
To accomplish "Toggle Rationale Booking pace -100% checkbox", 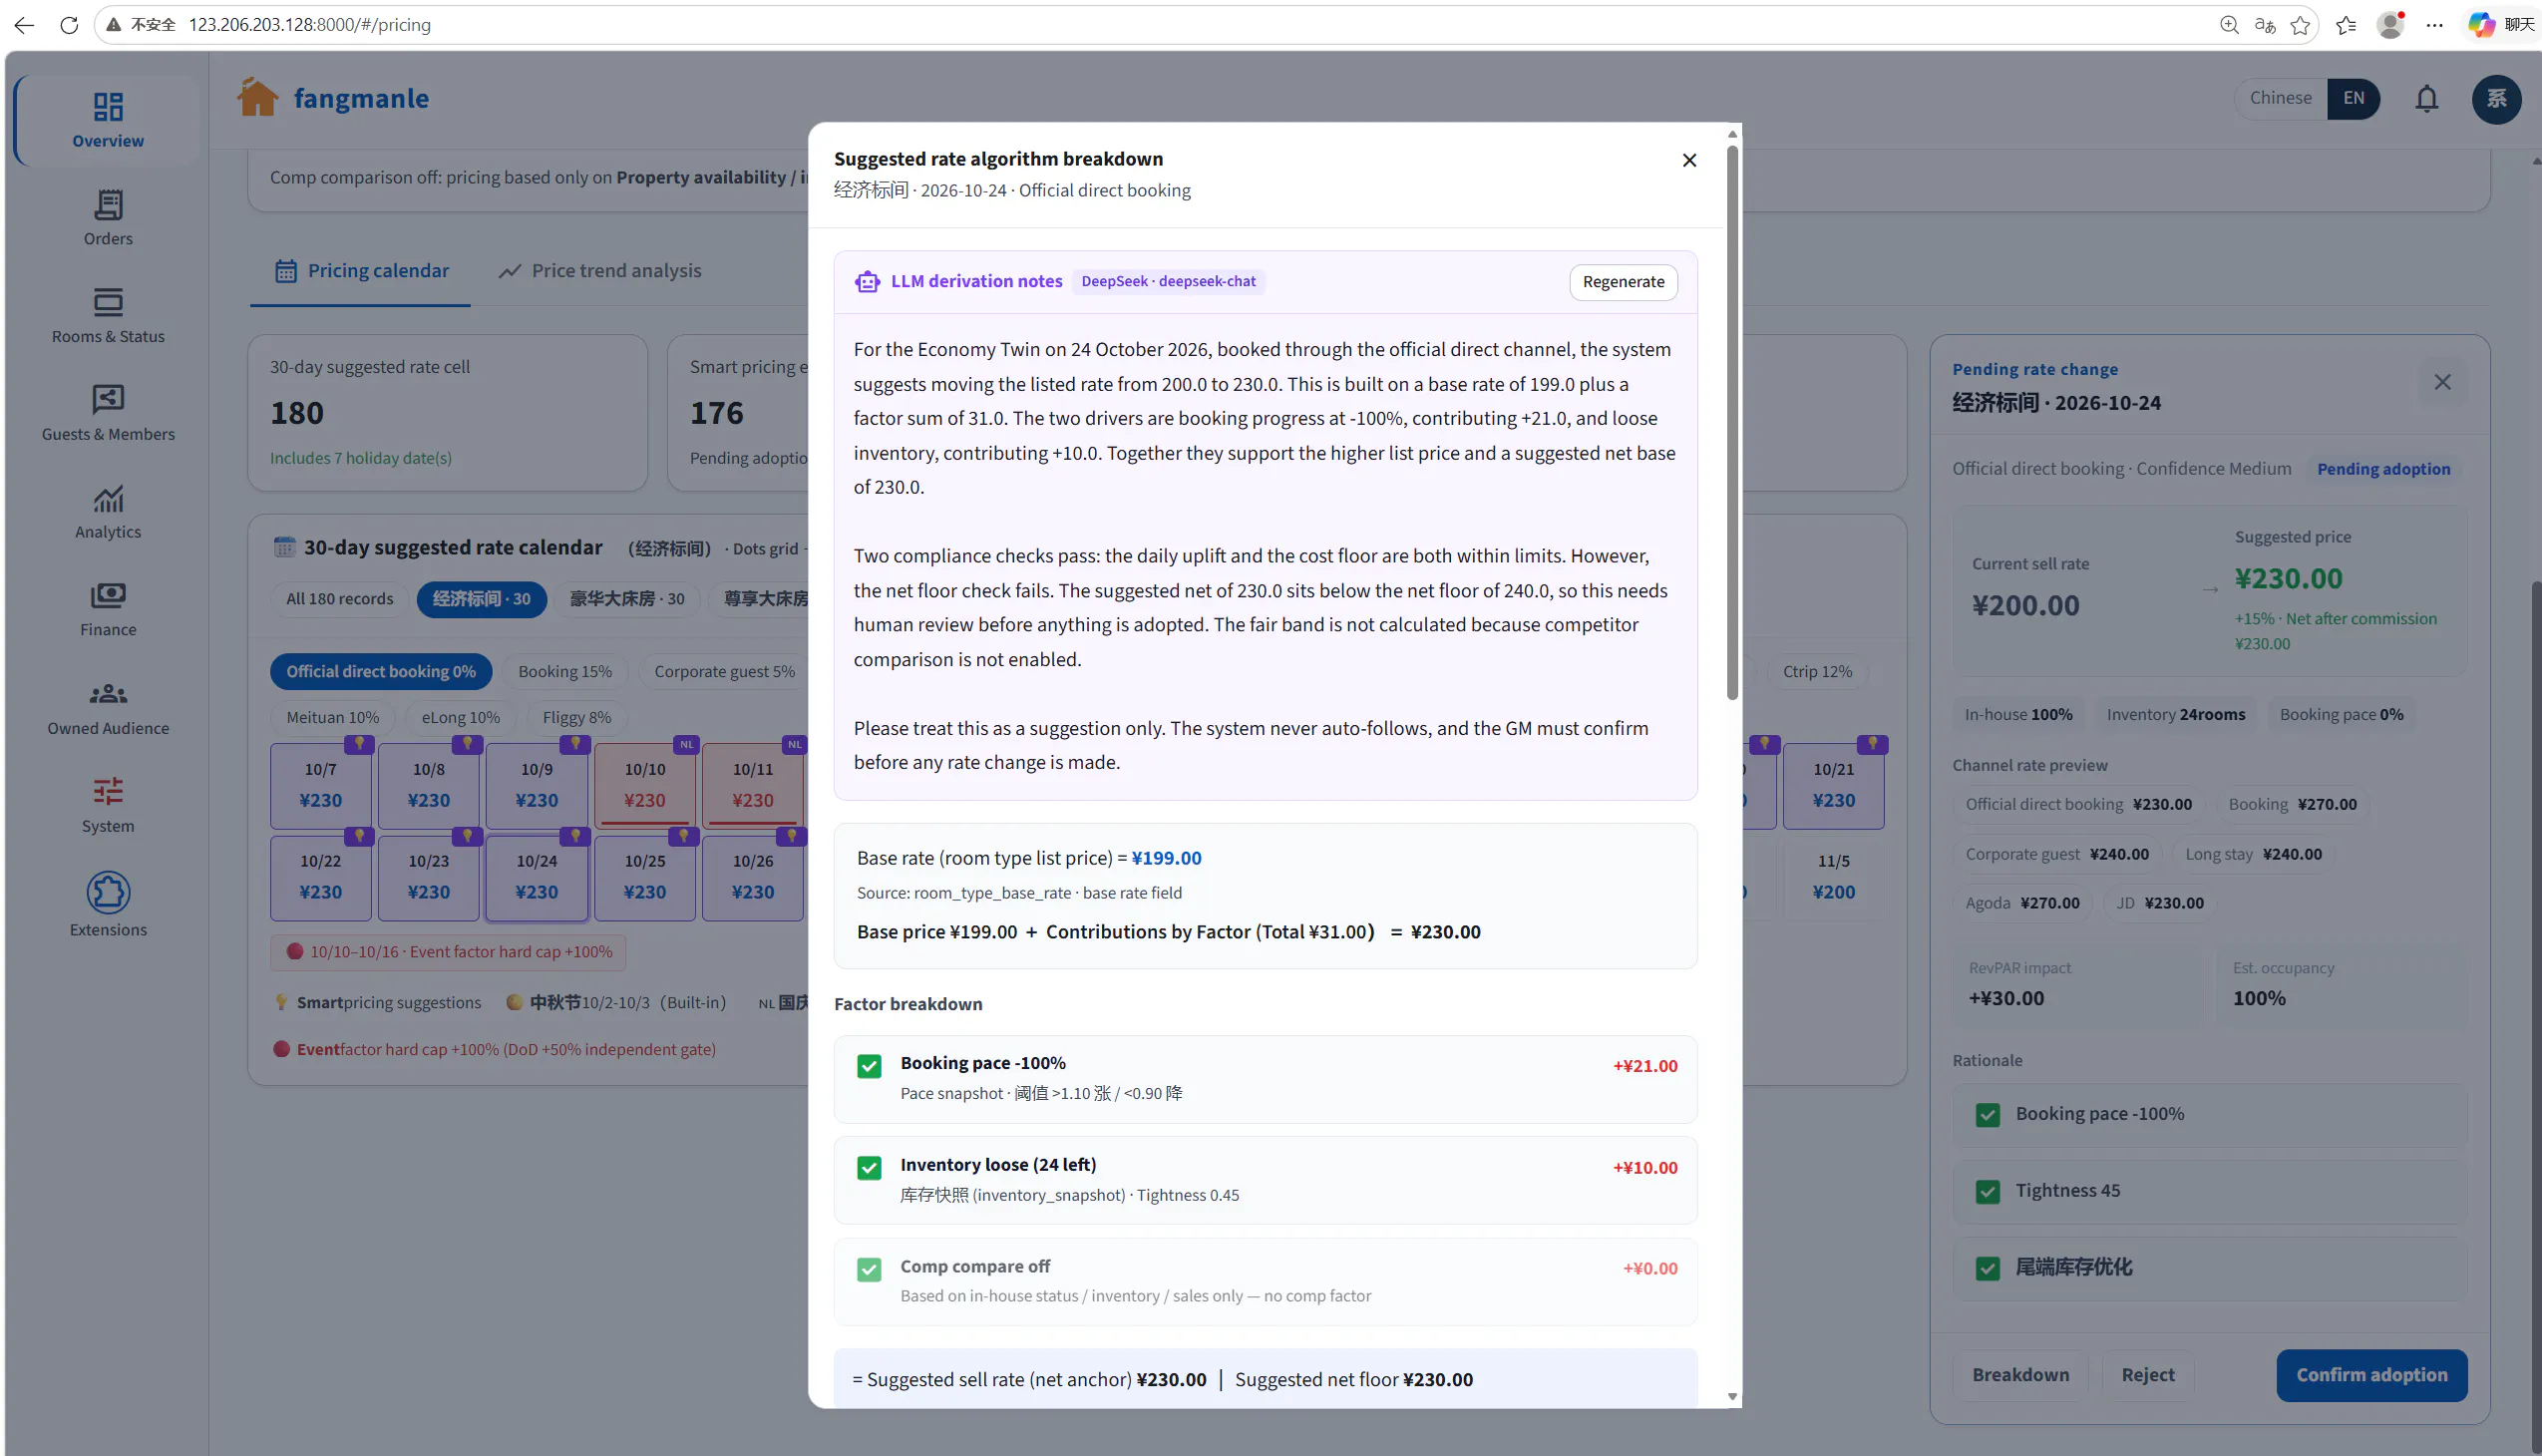I will pyautogui.click(x=1988, y=1115).
